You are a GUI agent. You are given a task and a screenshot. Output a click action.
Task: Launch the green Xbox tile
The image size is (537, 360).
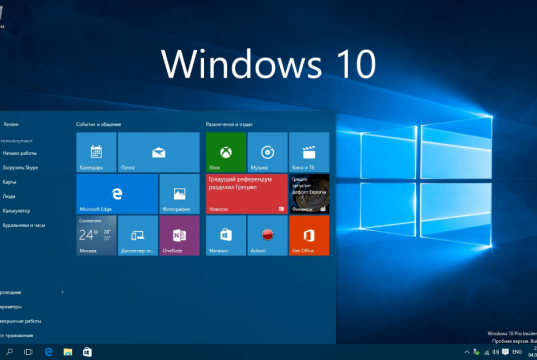click(x=226, y=152)
